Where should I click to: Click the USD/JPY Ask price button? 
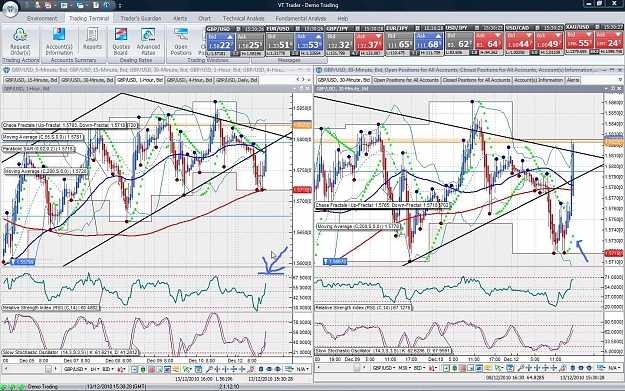tap(489, 42)
